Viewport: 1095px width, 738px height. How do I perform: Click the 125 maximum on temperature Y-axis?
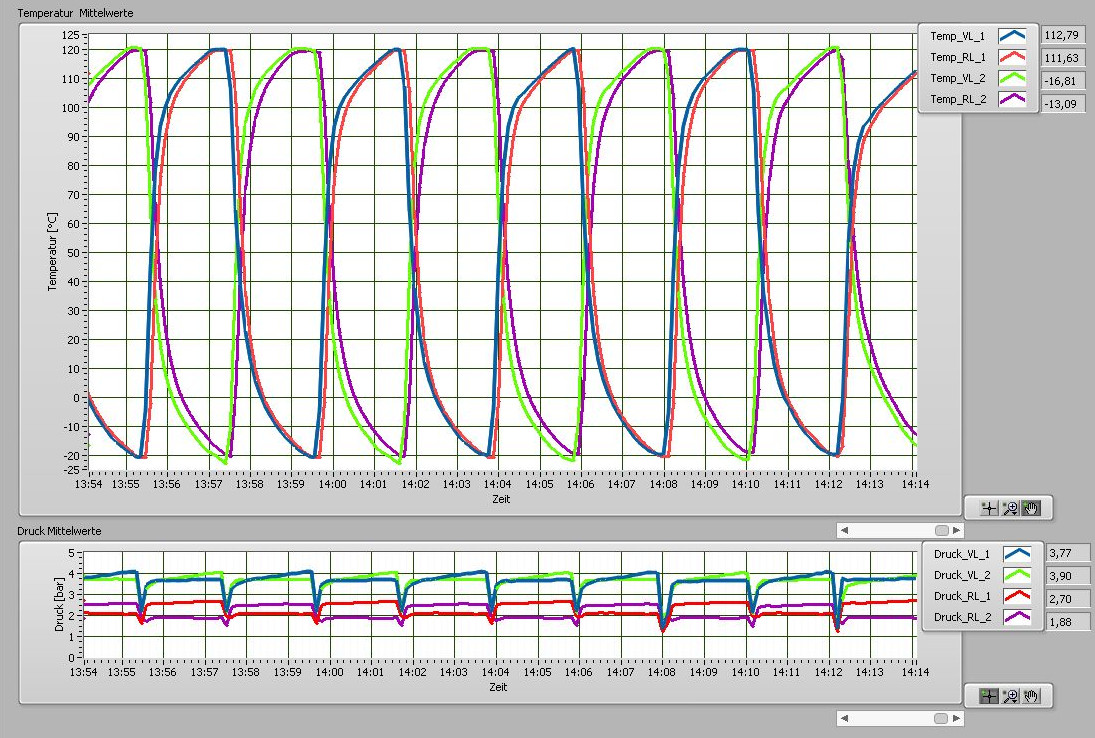coord(71,35)
